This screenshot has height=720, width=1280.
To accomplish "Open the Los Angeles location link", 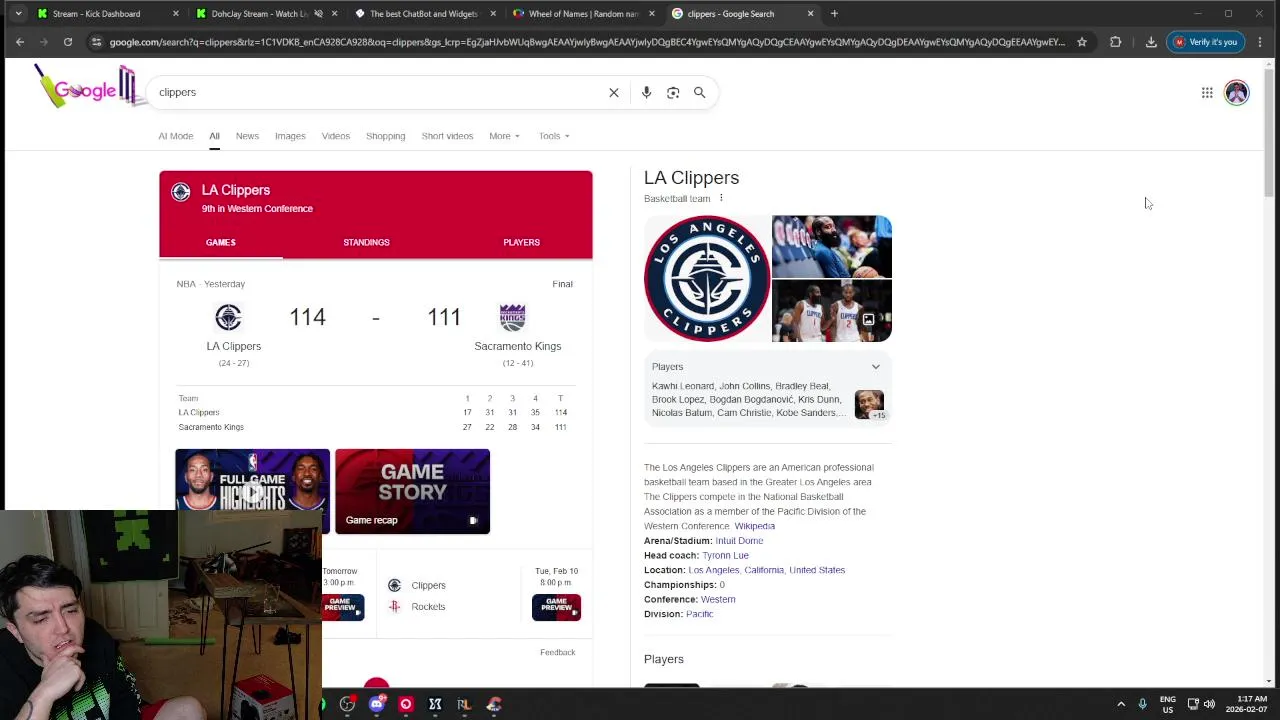I will click(713, 570).
